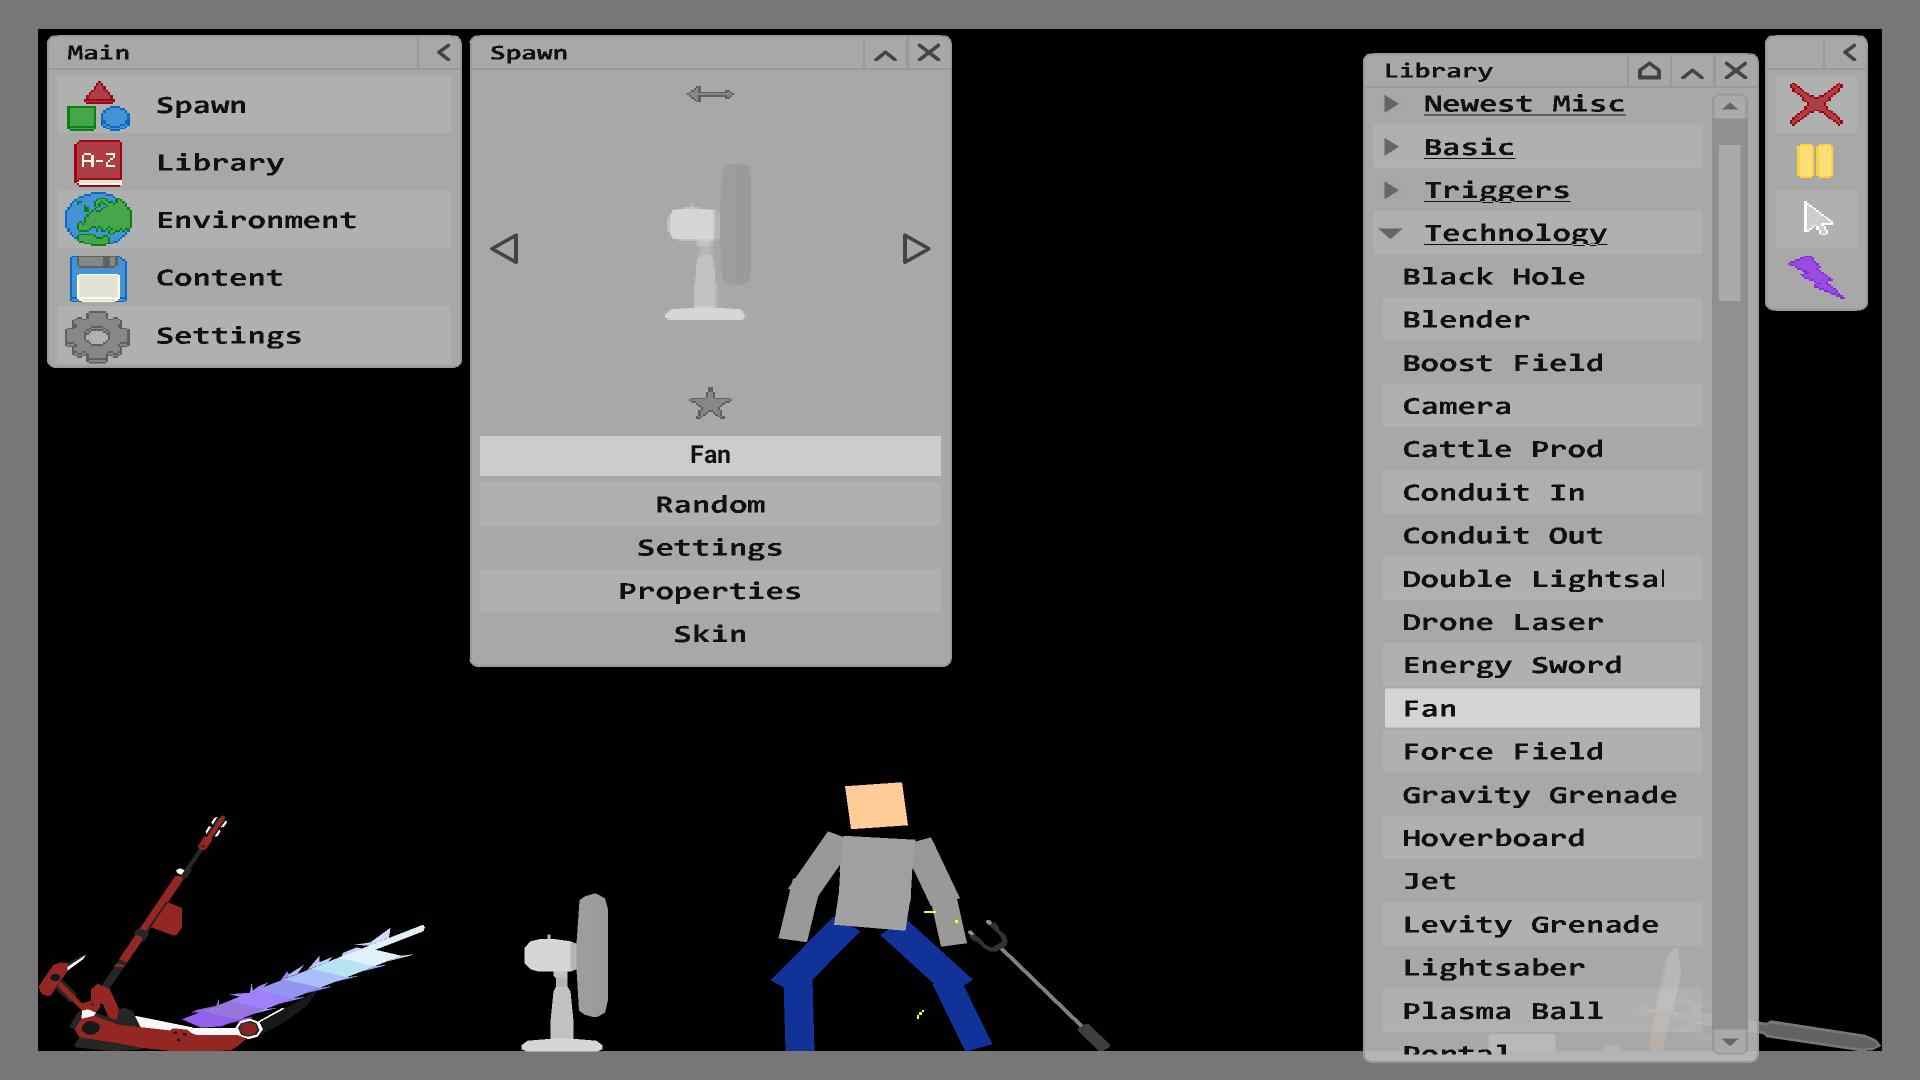Image resolution: width=1920 pixels, height=1080 pixels.
Task: Click the Properties button in Spawn
Action: 709,589
